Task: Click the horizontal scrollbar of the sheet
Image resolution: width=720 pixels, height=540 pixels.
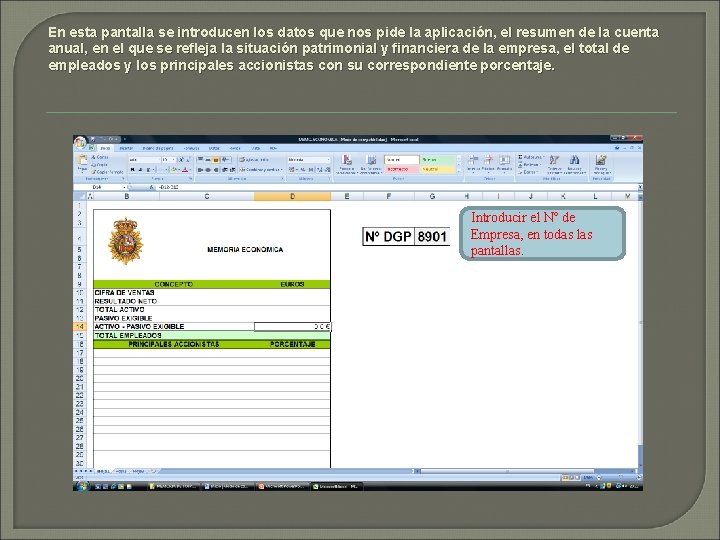Action: [507, 471]
